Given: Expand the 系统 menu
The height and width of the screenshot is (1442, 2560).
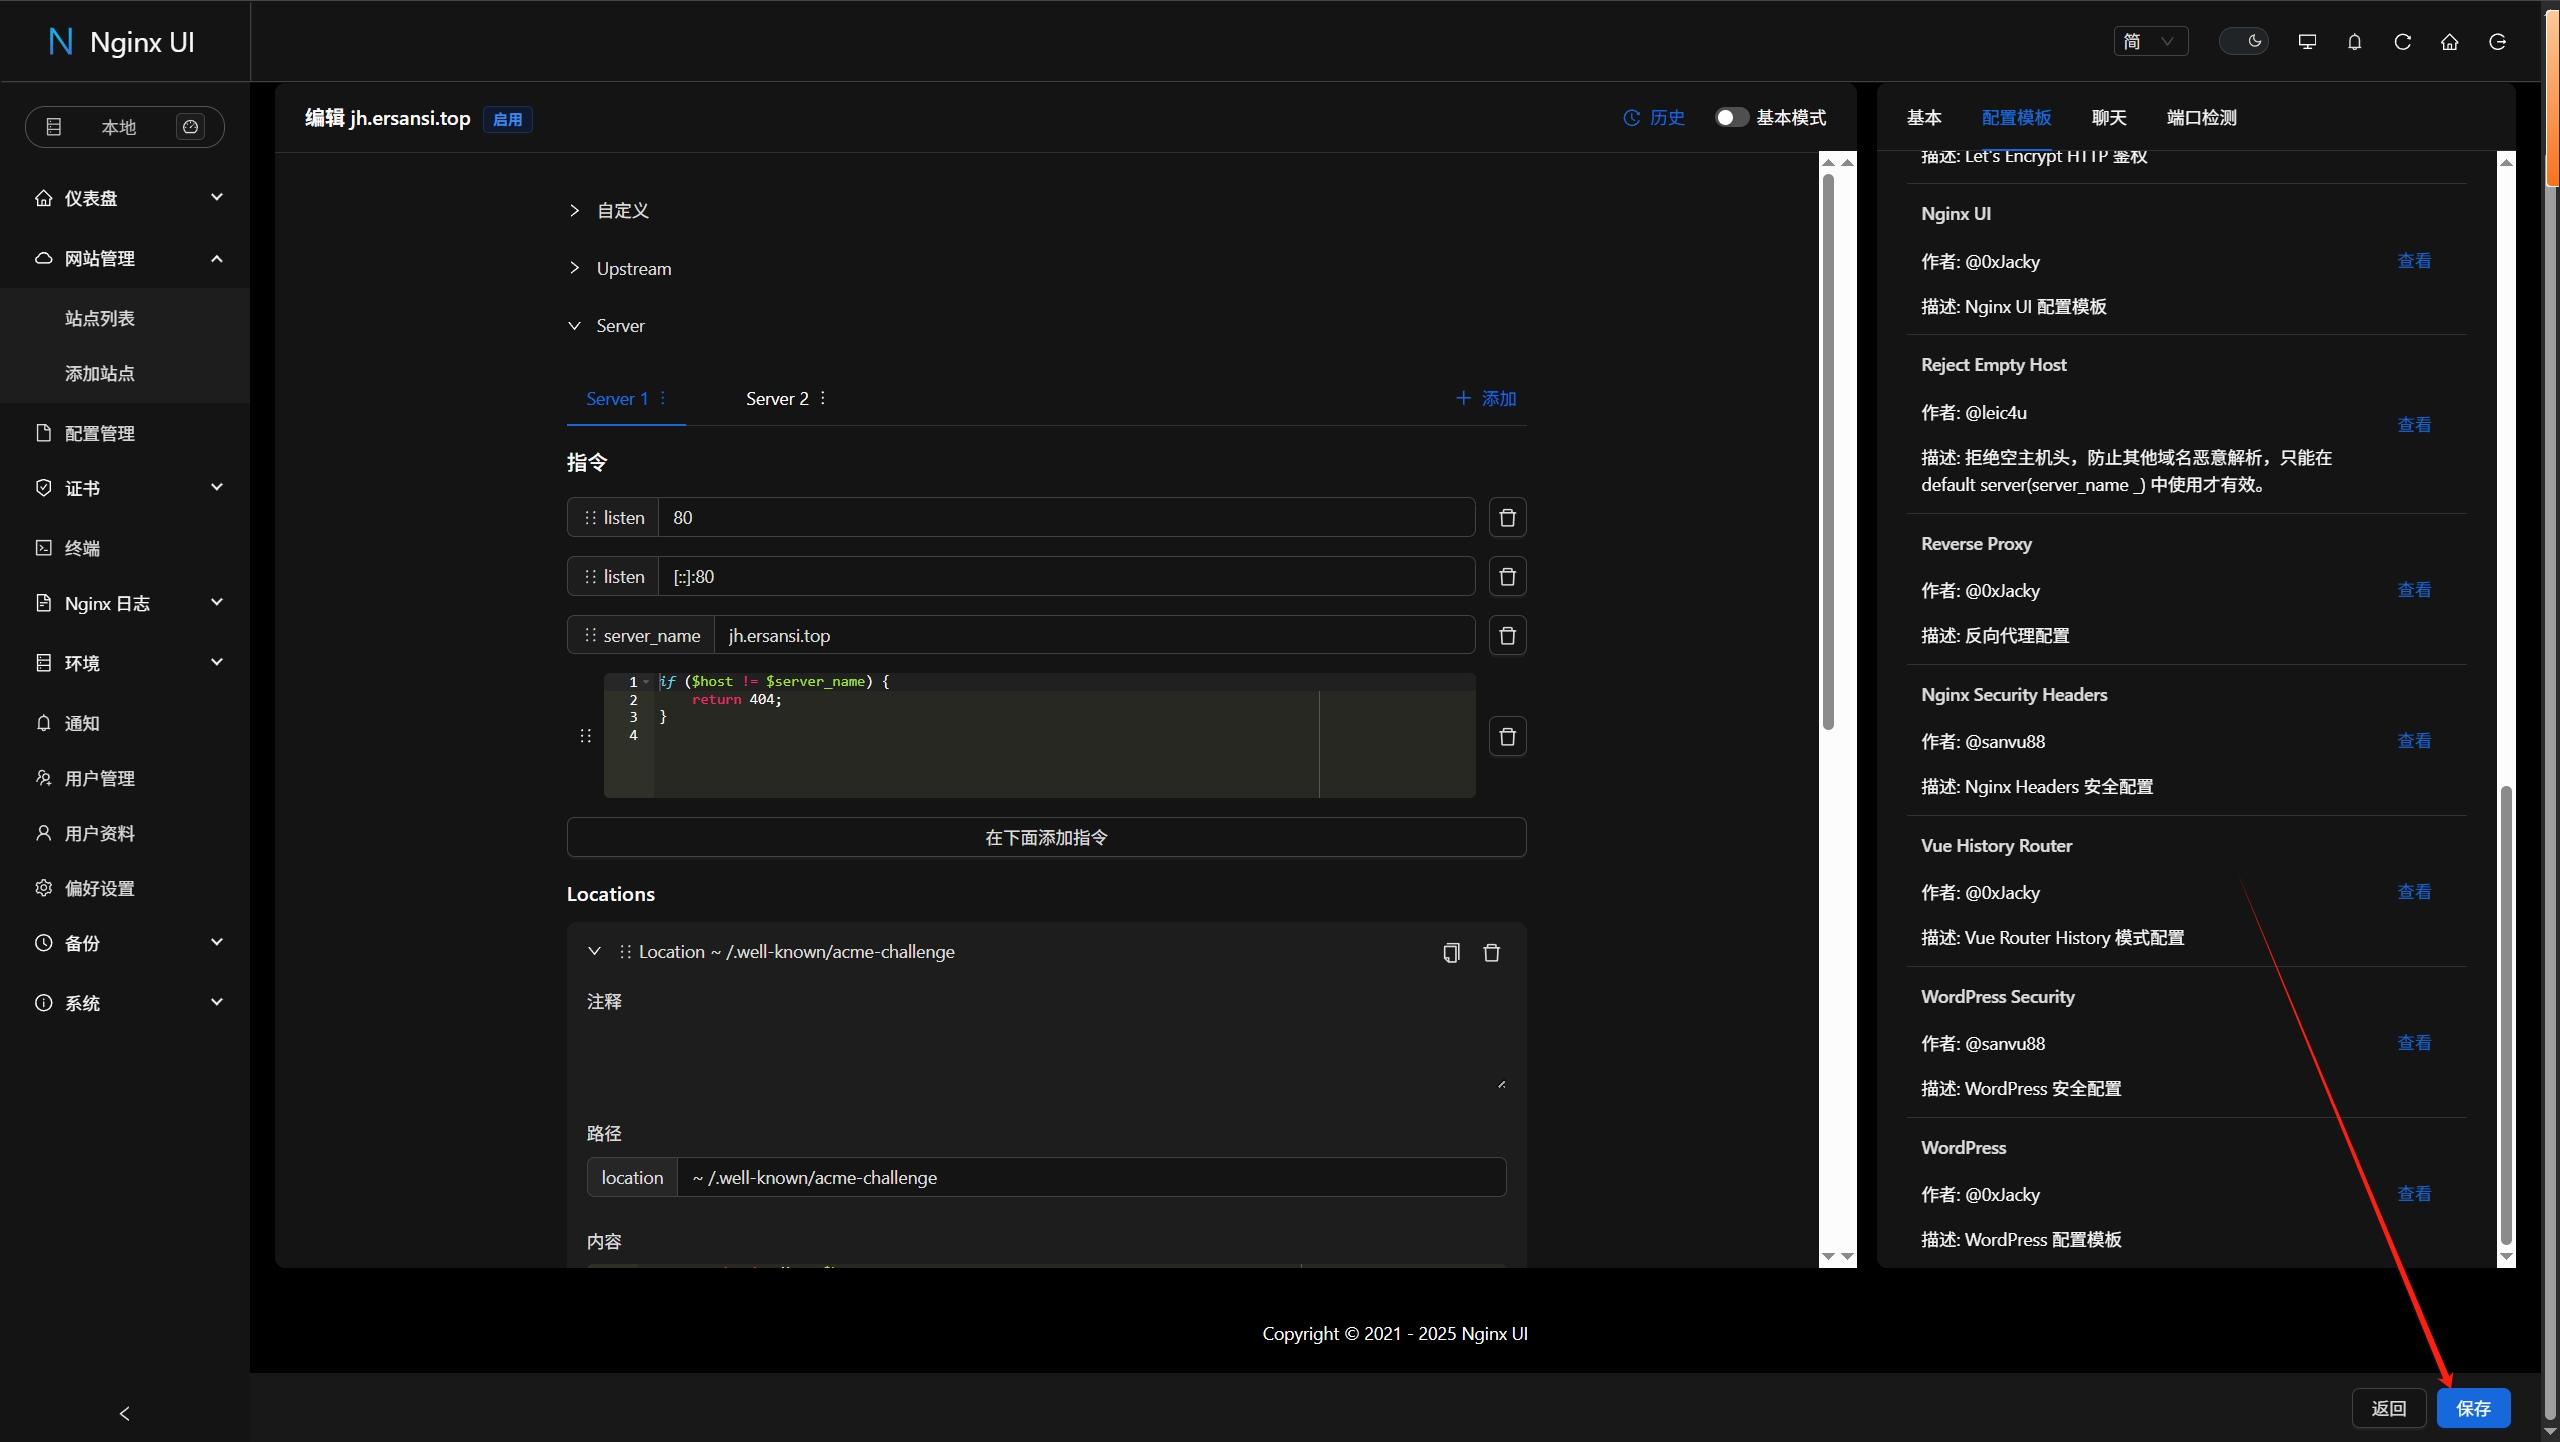Looking at the screenshot, I should (x=125, y=1003).
